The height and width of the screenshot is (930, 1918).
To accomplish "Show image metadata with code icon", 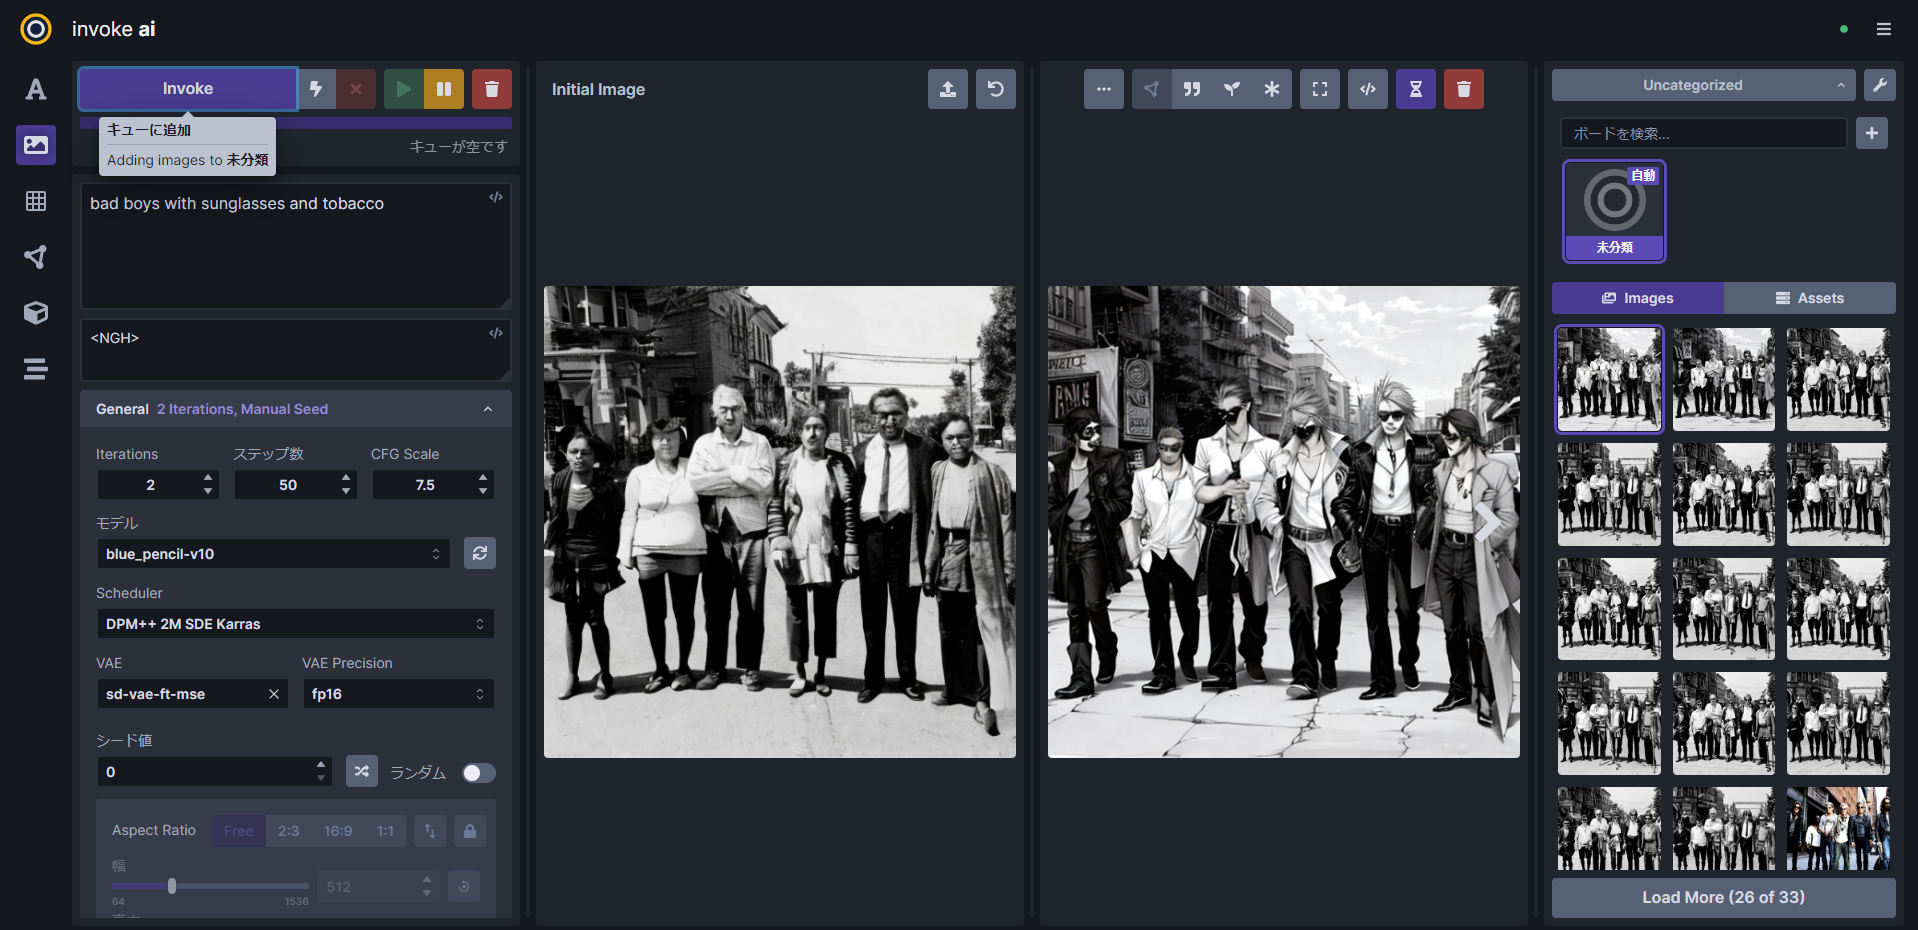I will [x=1368, y=89].
